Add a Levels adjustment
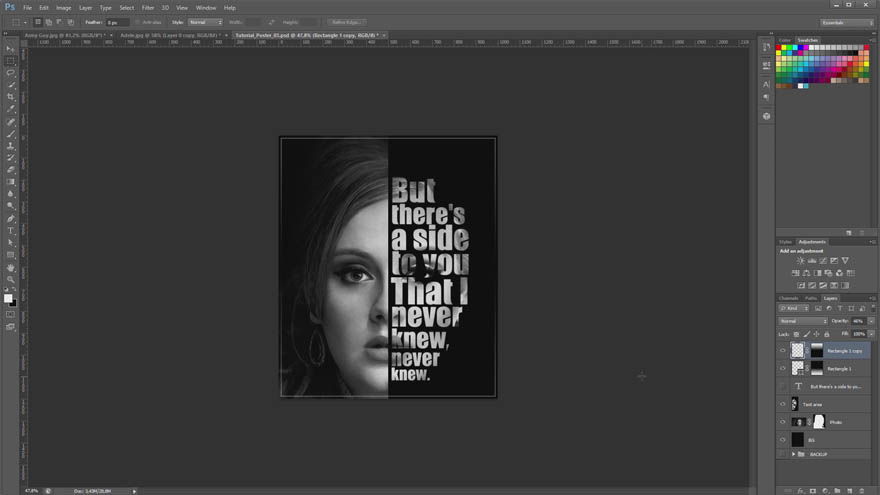Image resolution: width=880 pixels, height=495 pixels. tap(812, 261)
